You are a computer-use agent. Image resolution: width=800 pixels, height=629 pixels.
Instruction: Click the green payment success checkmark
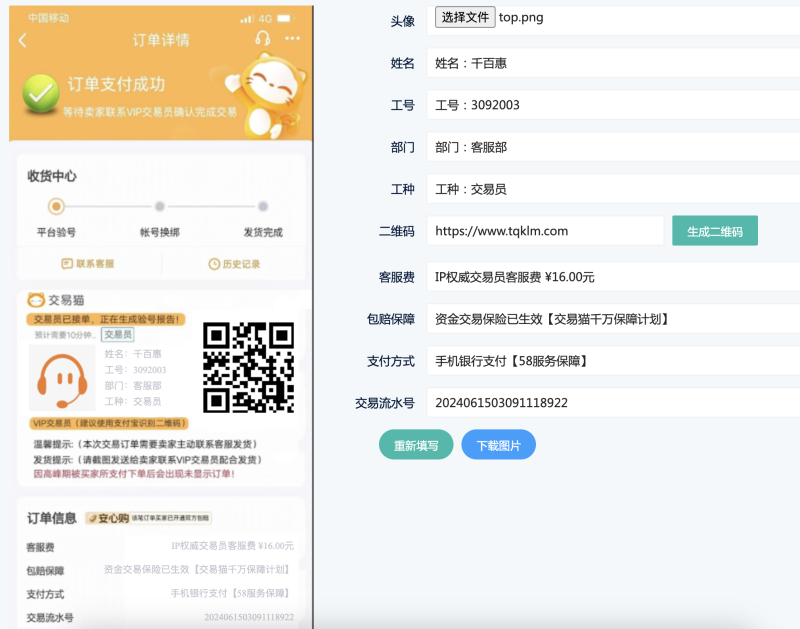coord(41,93)
